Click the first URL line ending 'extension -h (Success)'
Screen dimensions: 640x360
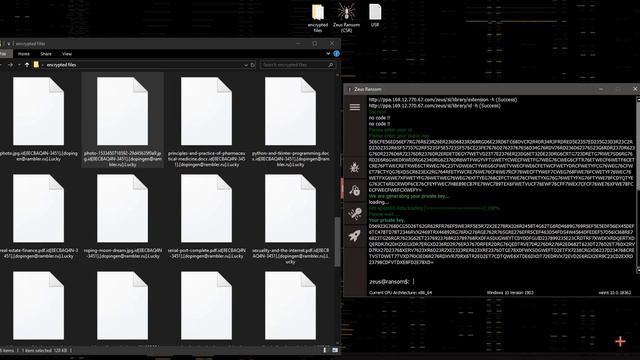(443, 100)
